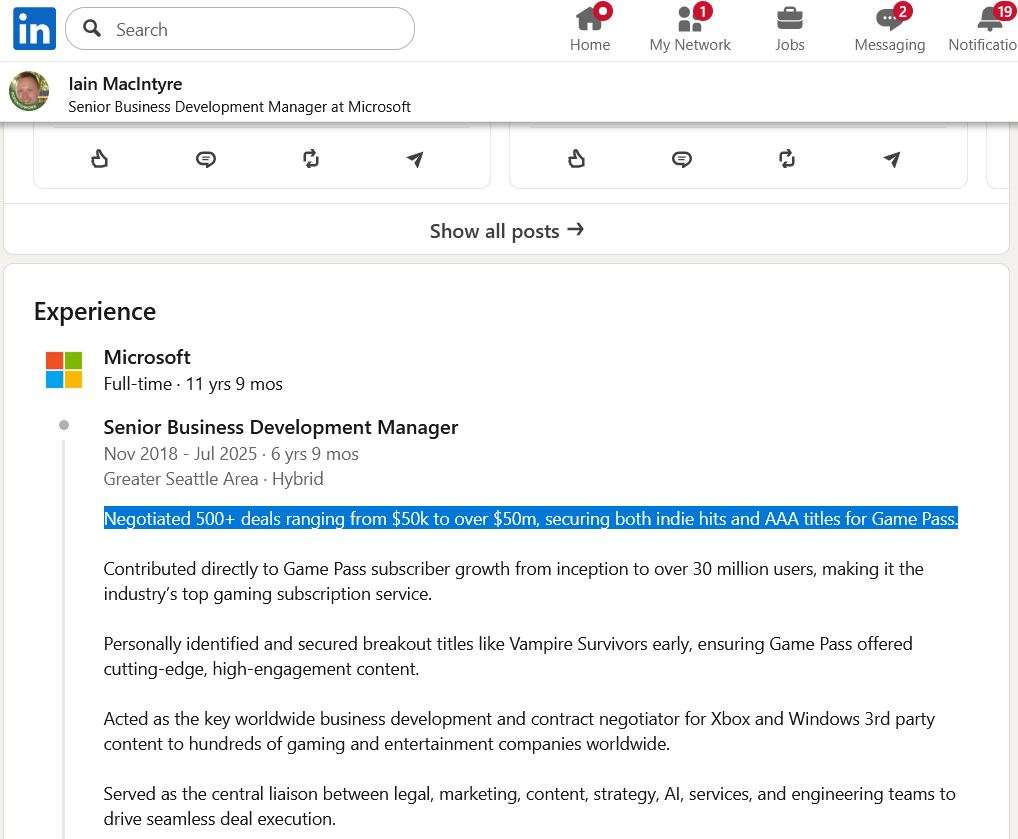Click the Microsoft company logo
This screenshot has width=1018, height=839.
pos(64,369)
